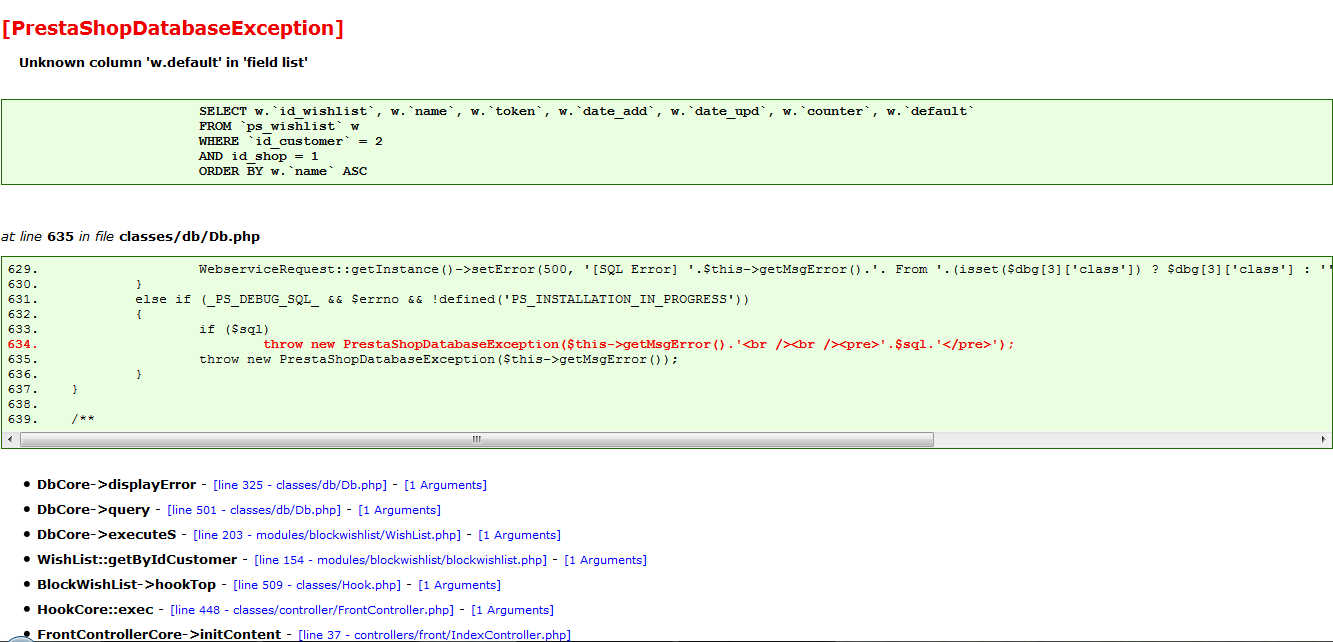
Task: Click code line 629 WebserviceRequest statement
Action: tap(765, 269)
